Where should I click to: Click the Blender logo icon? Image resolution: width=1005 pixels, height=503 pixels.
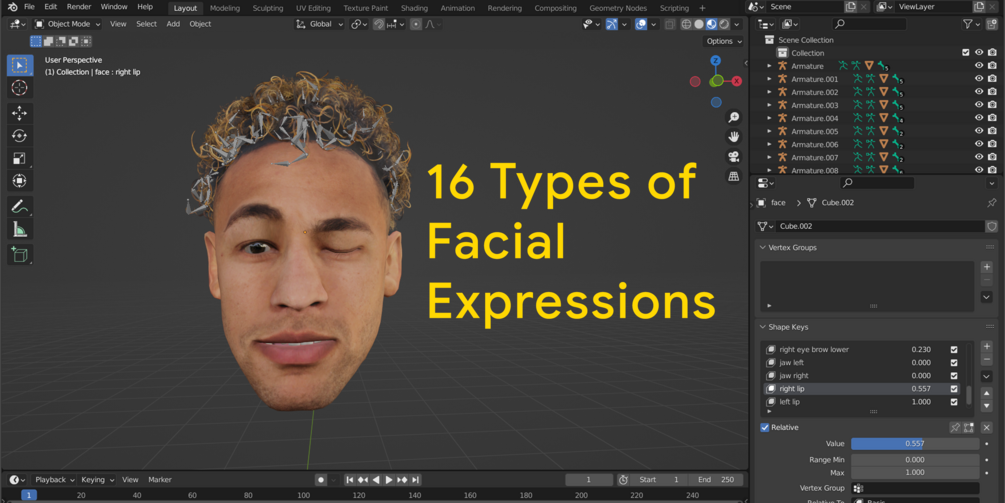pos(12,7)
